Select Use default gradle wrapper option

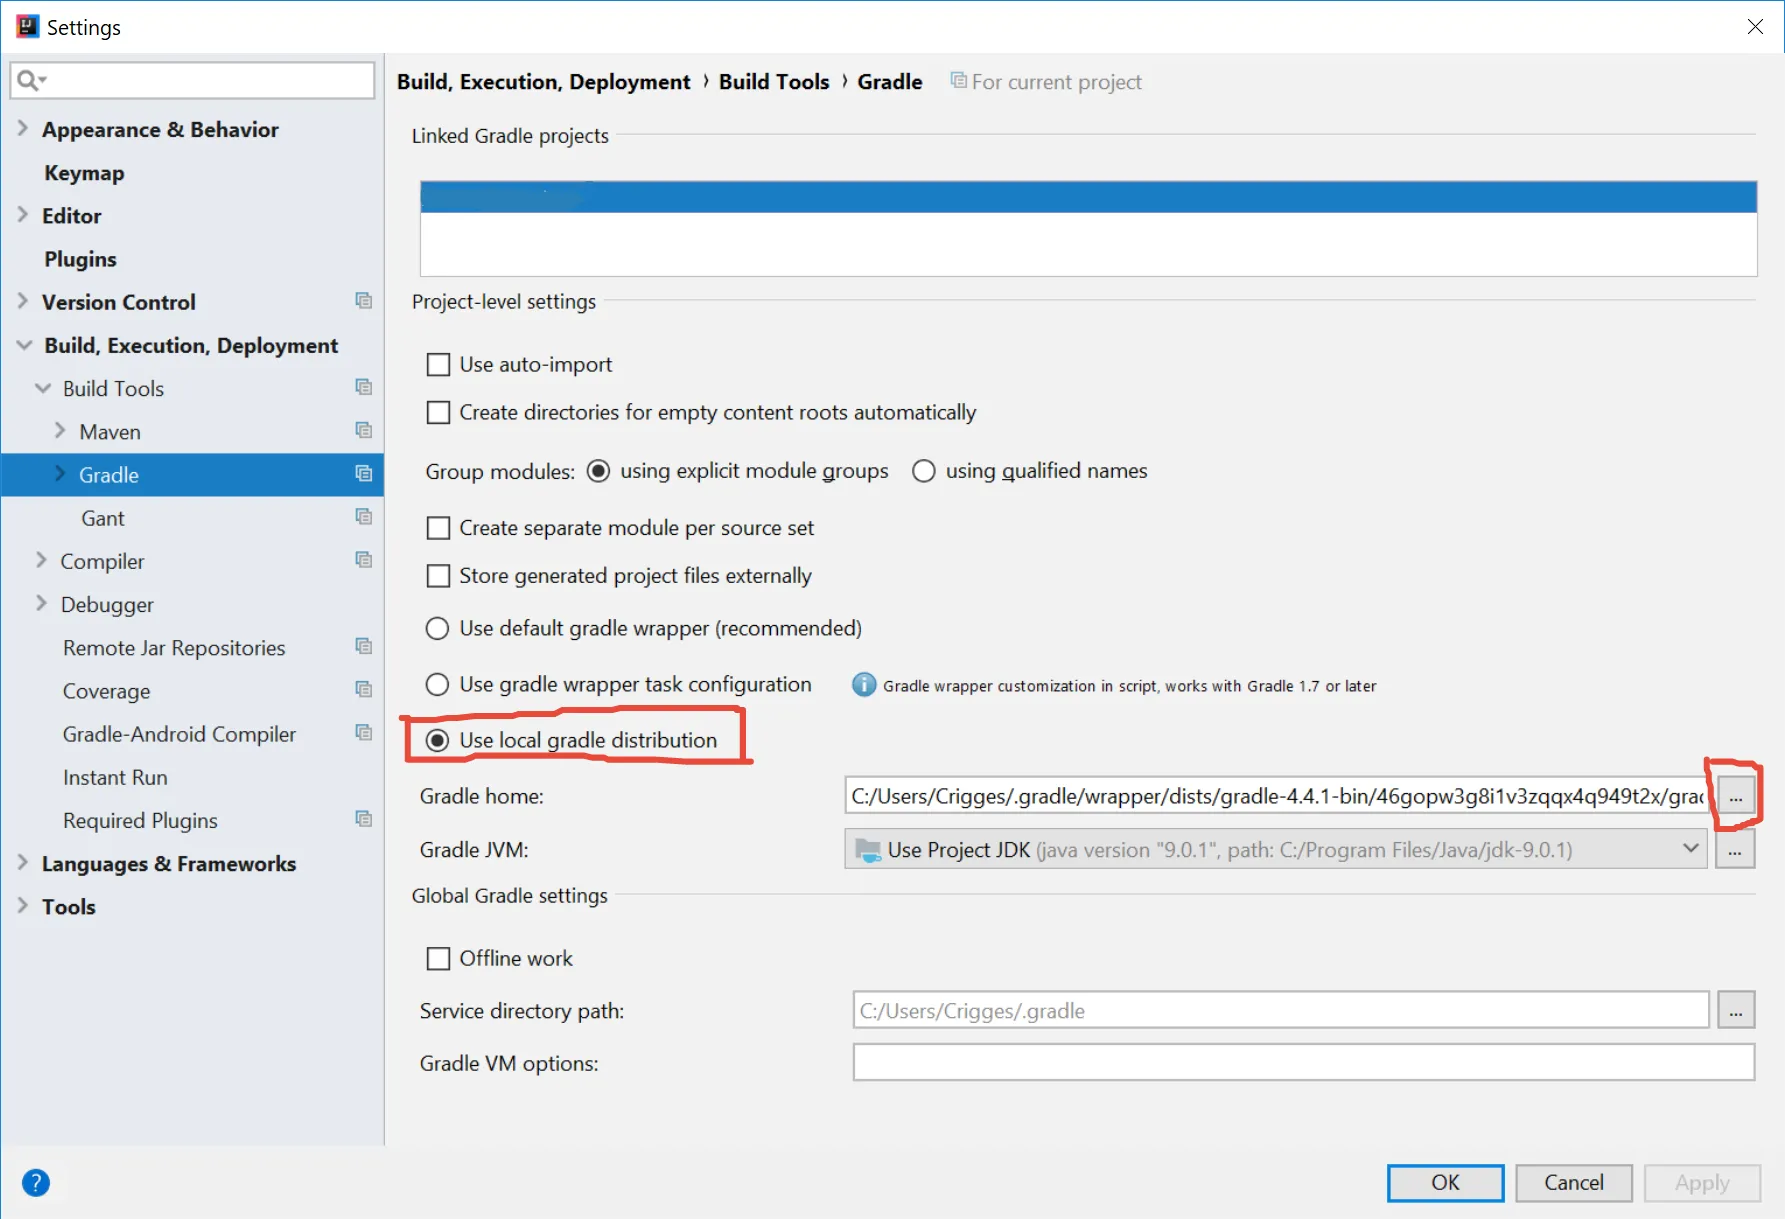(437, 628)
